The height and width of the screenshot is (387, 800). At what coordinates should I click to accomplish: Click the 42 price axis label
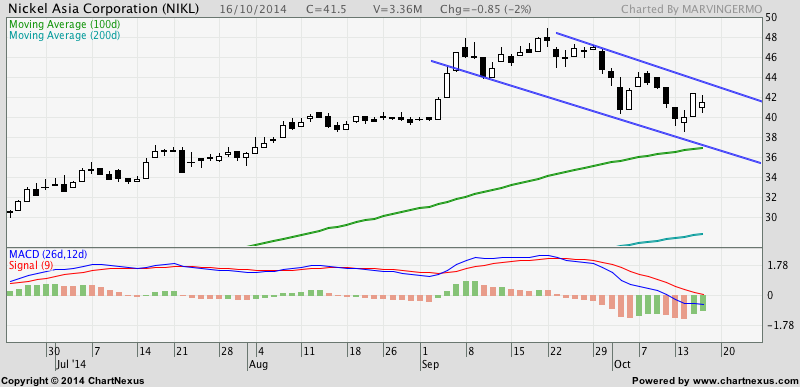[x=771, y=97]
